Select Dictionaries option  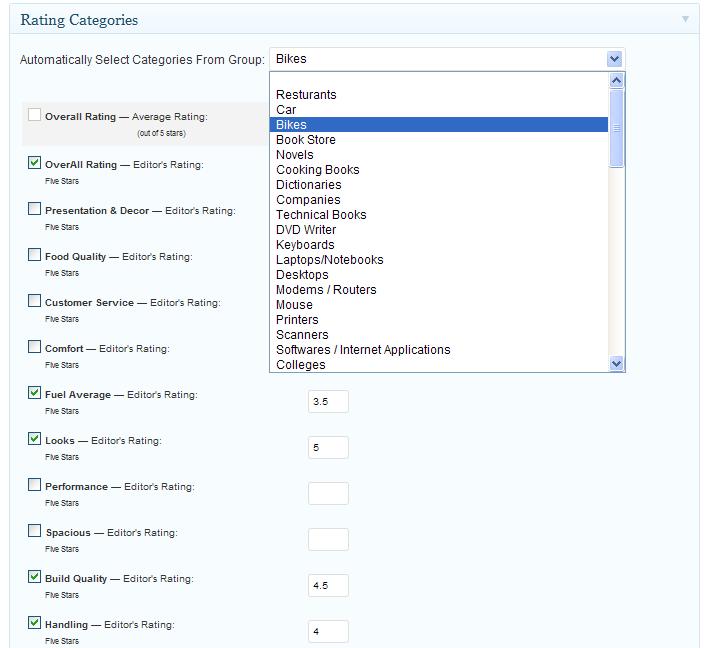[439, 185]
